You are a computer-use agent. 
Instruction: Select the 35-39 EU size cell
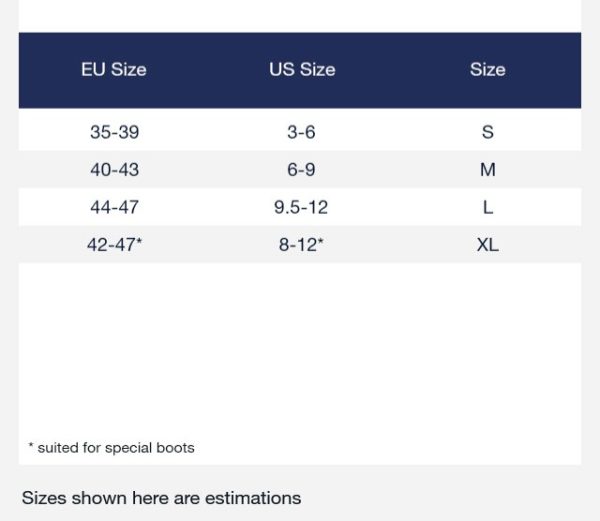(114, 132)
